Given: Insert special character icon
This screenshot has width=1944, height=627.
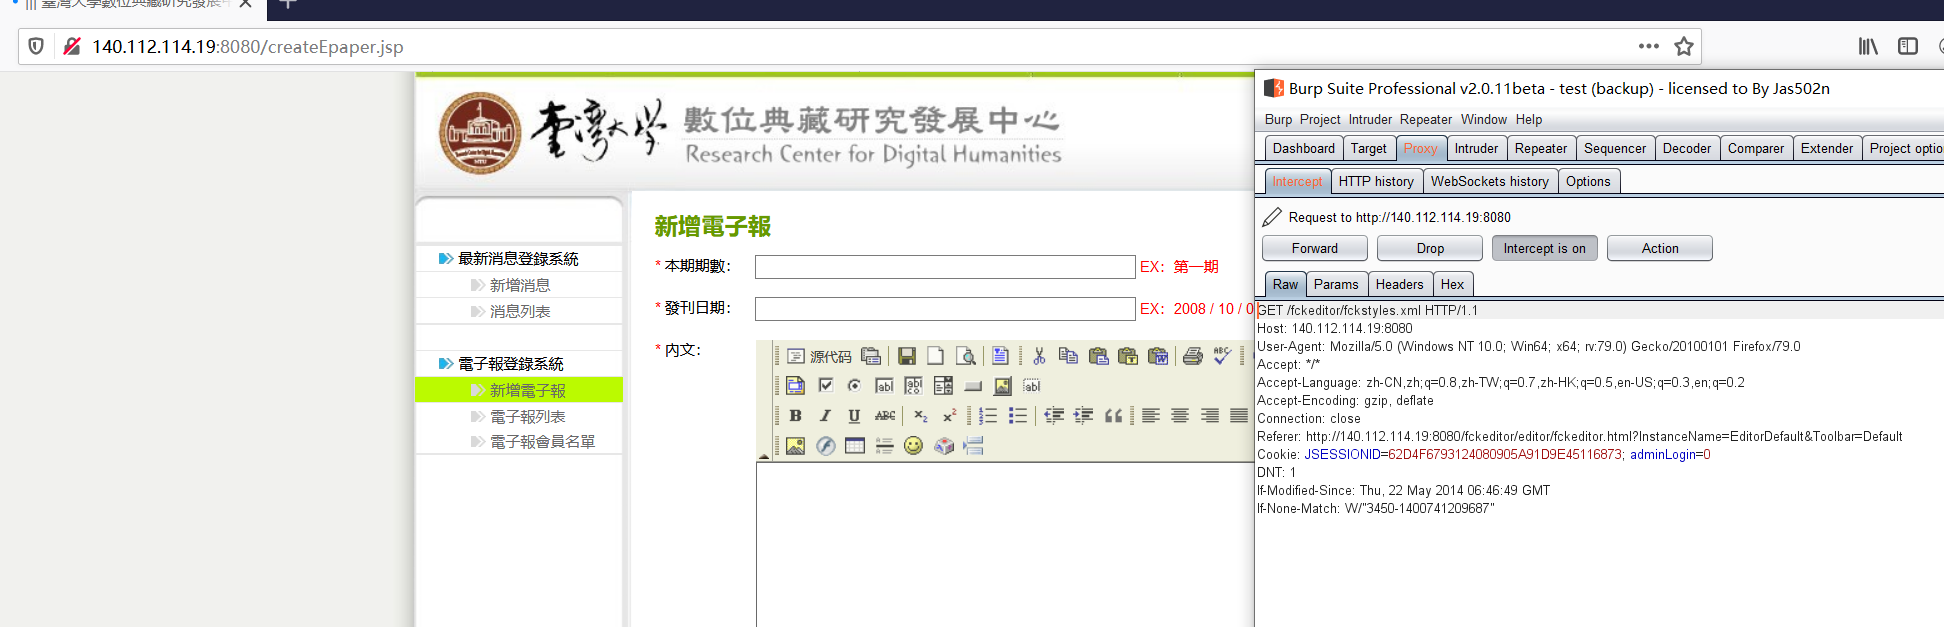Looking at the screenshot, I should 943,446.
